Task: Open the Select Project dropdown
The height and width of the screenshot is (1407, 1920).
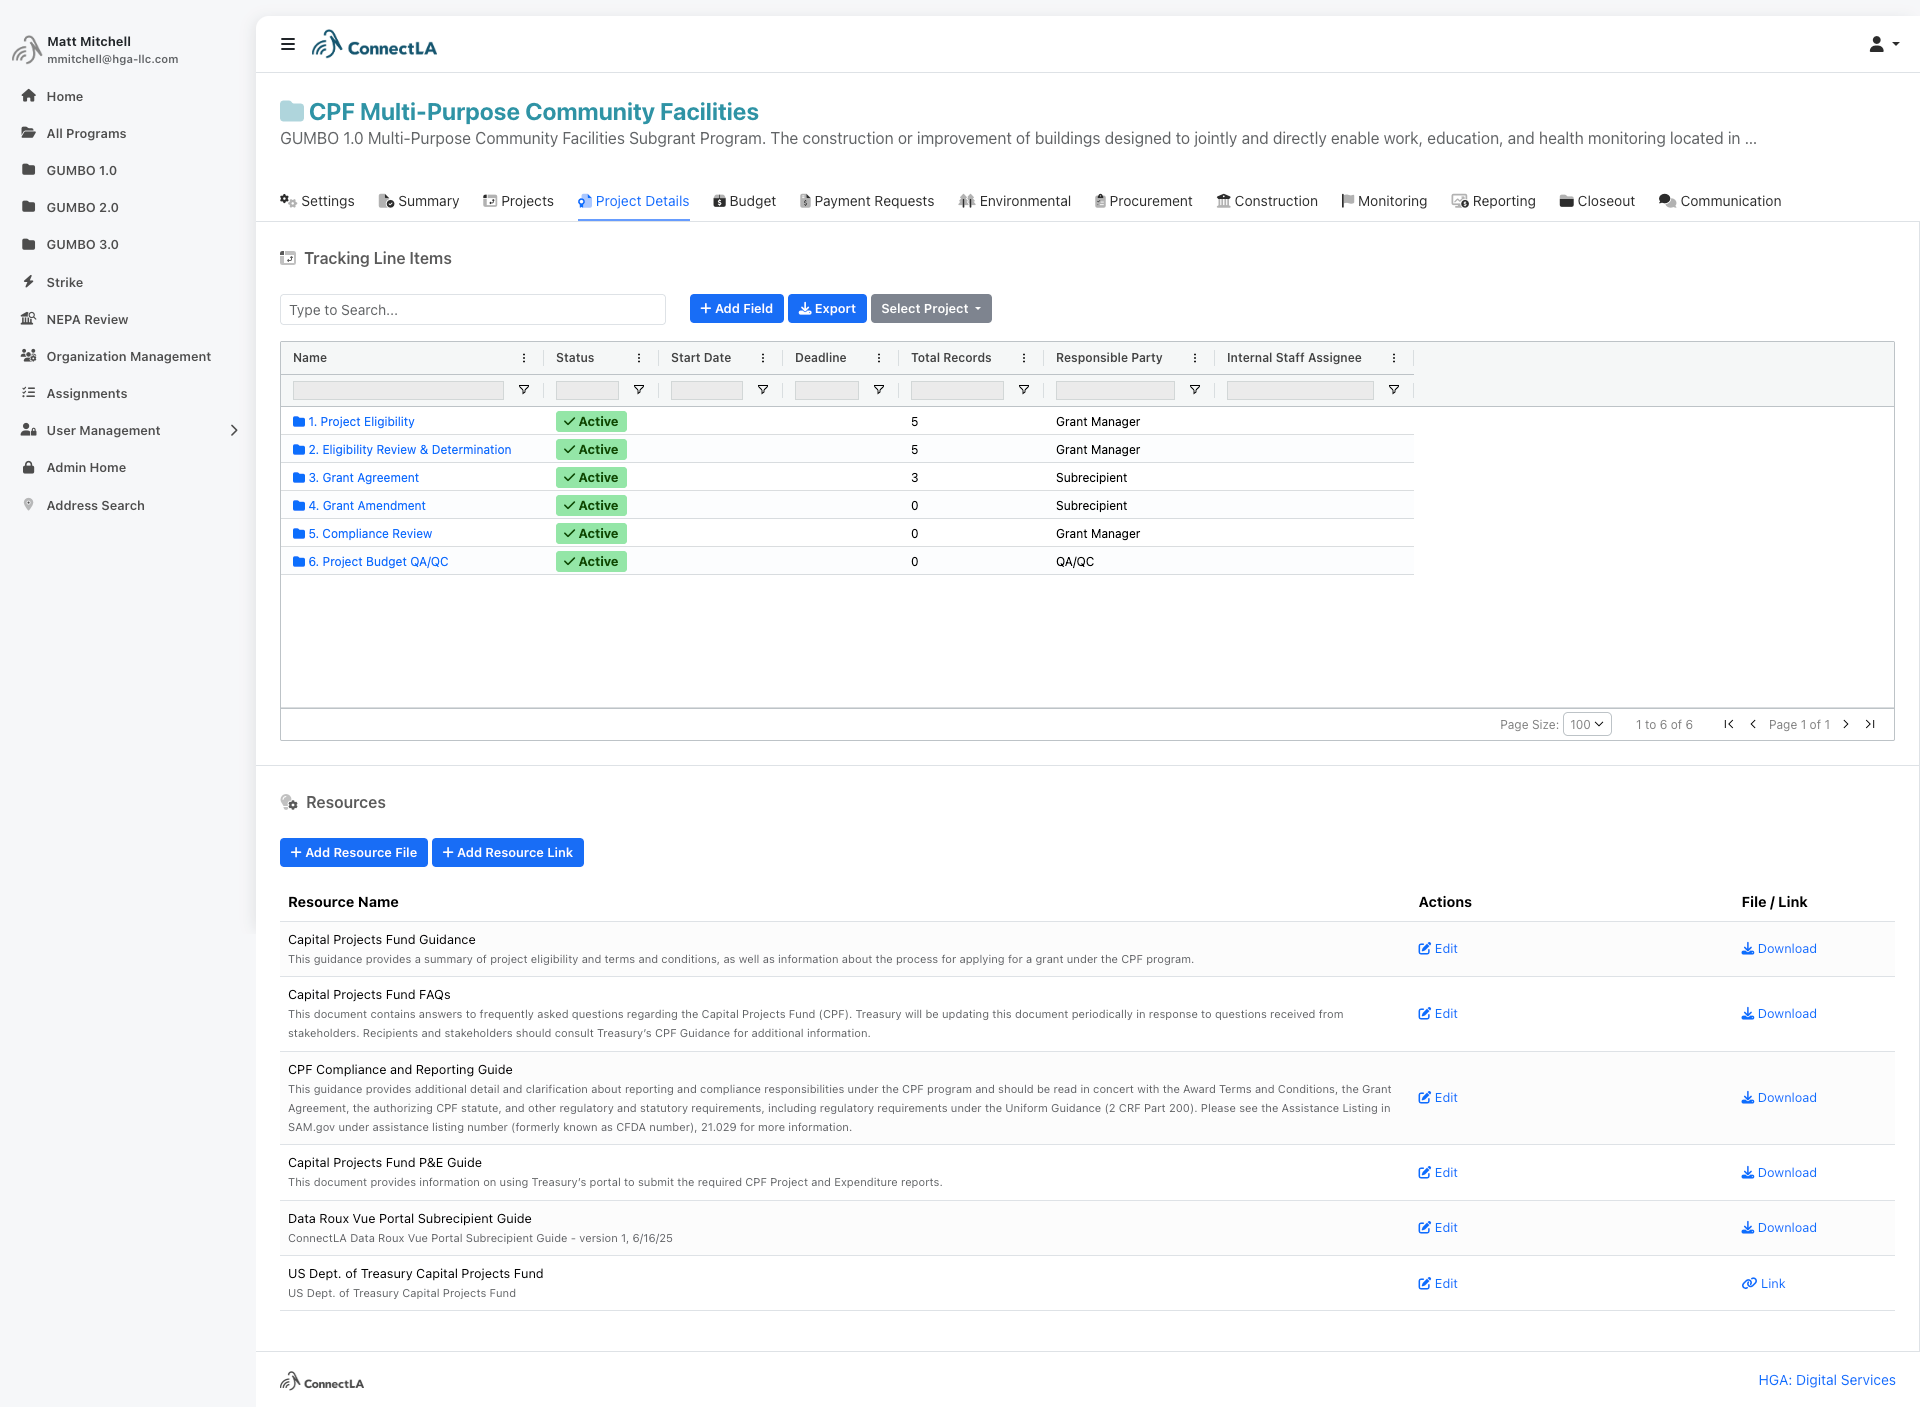Action: pos(931,309)
